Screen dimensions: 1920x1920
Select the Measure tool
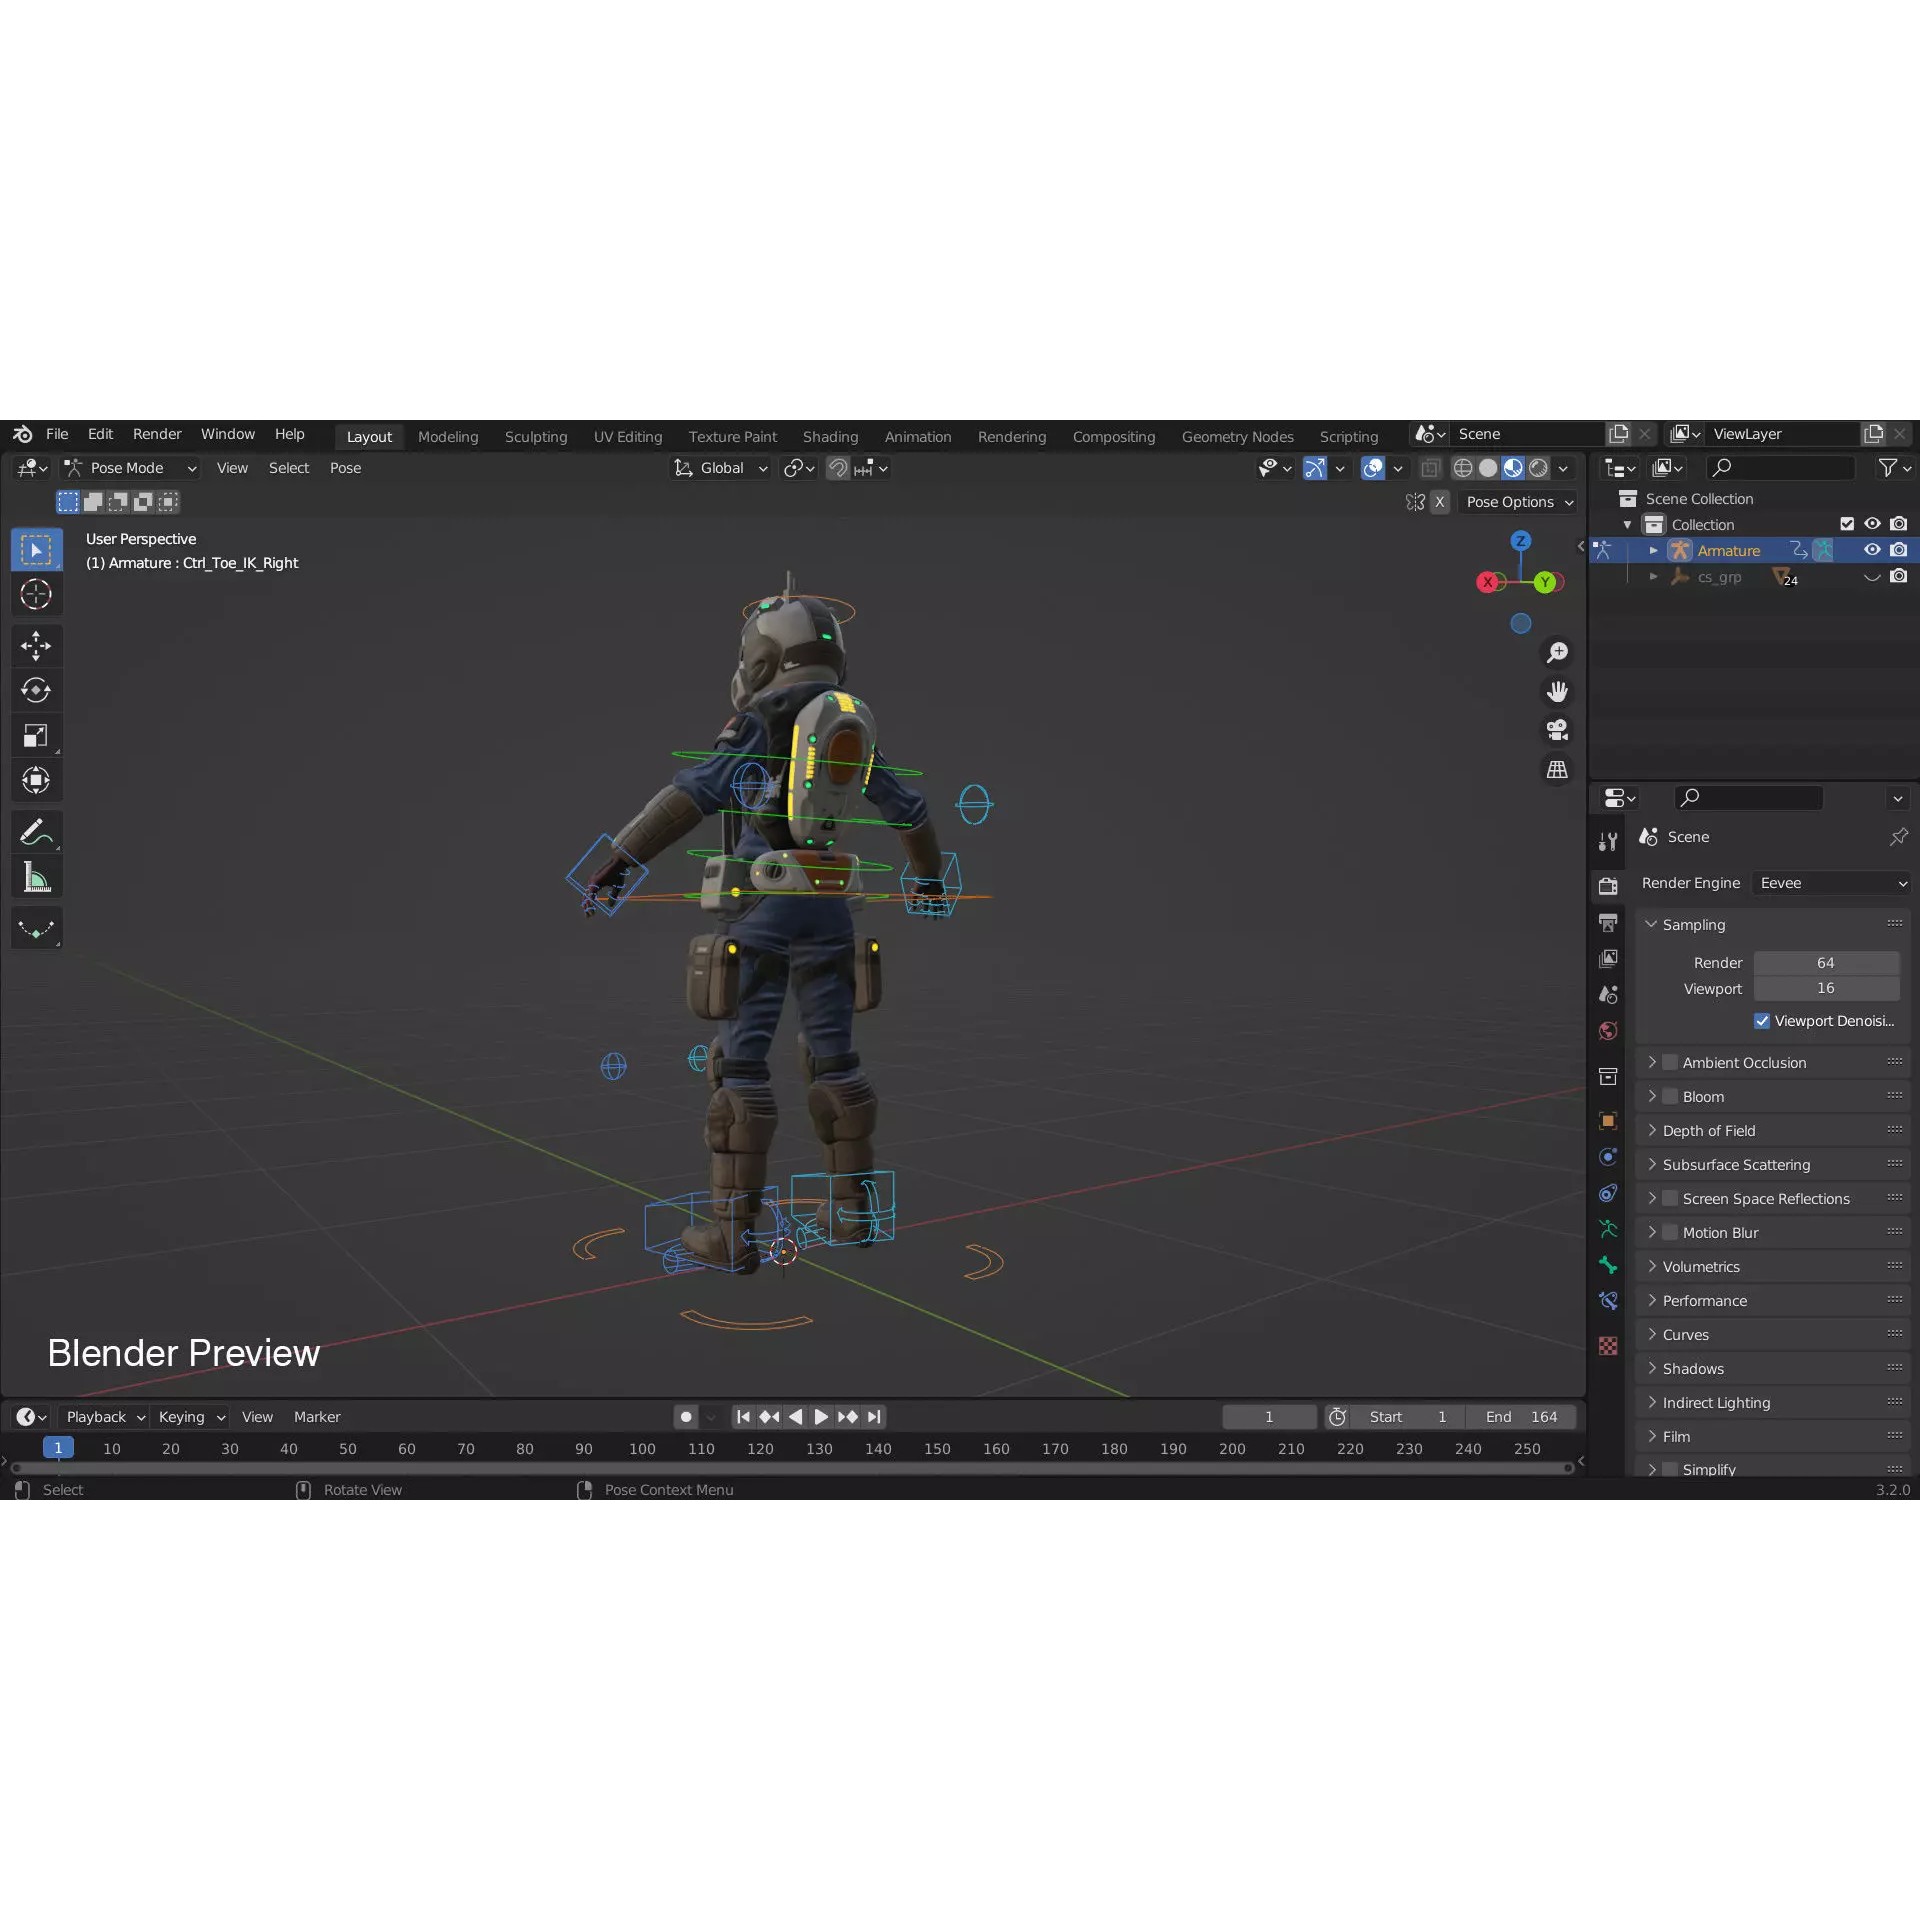(x=36, y=877)
